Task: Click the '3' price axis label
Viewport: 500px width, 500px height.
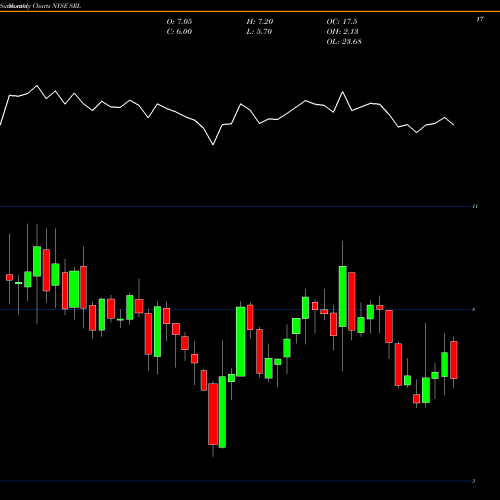Action: (x=474, y=481)
